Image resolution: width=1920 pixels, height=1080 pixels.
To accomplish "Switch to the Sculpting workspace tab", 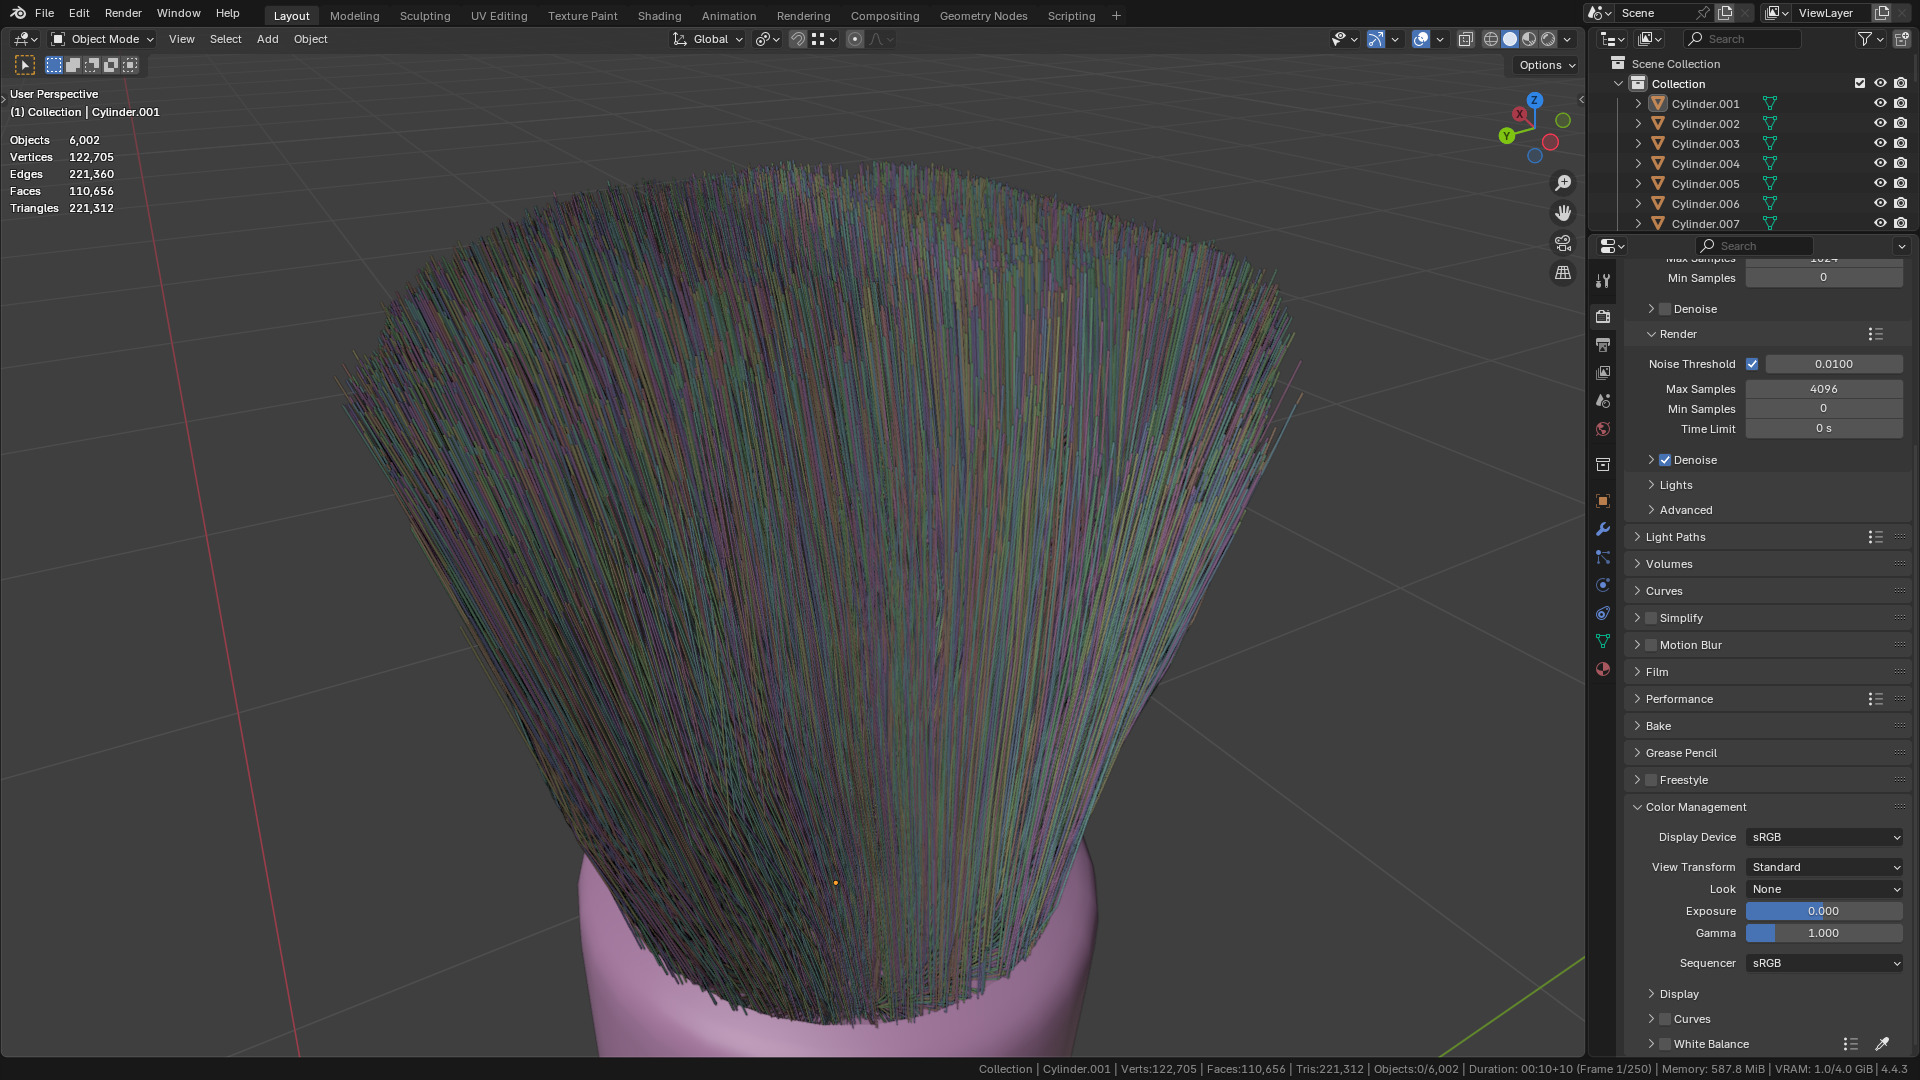I will 425,16.
